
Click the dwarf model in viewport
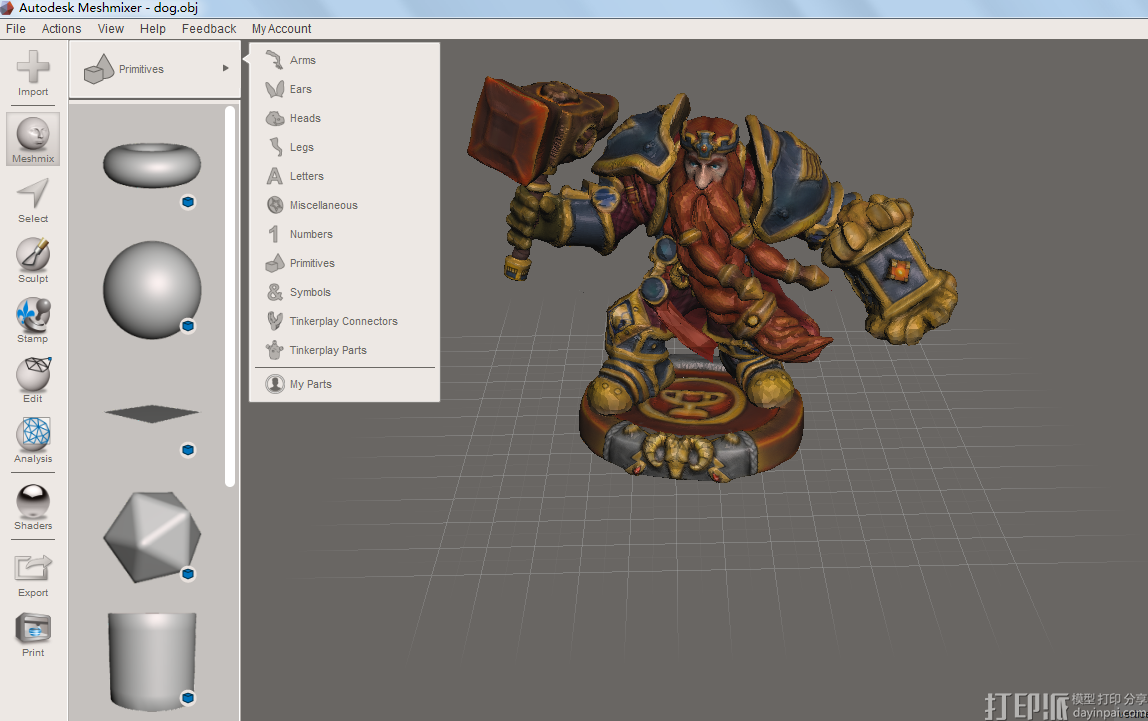(710, 278)
